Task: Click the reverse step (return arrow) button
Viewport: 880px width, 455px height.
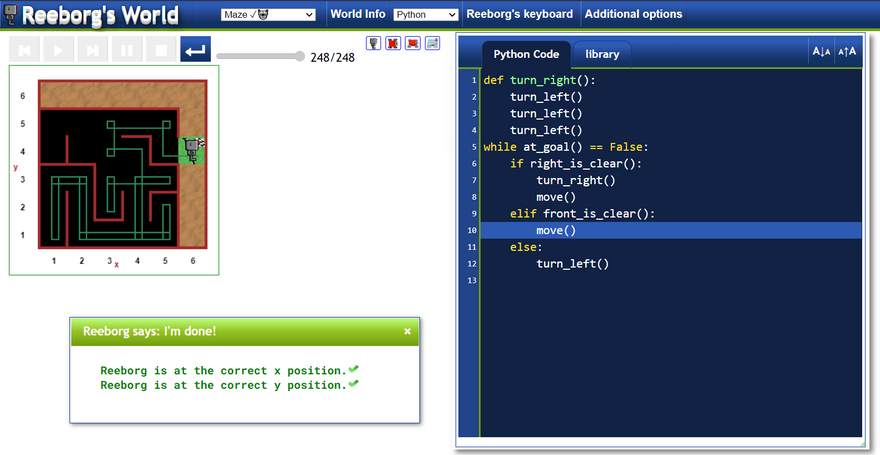Action: [x=195, y=50]
